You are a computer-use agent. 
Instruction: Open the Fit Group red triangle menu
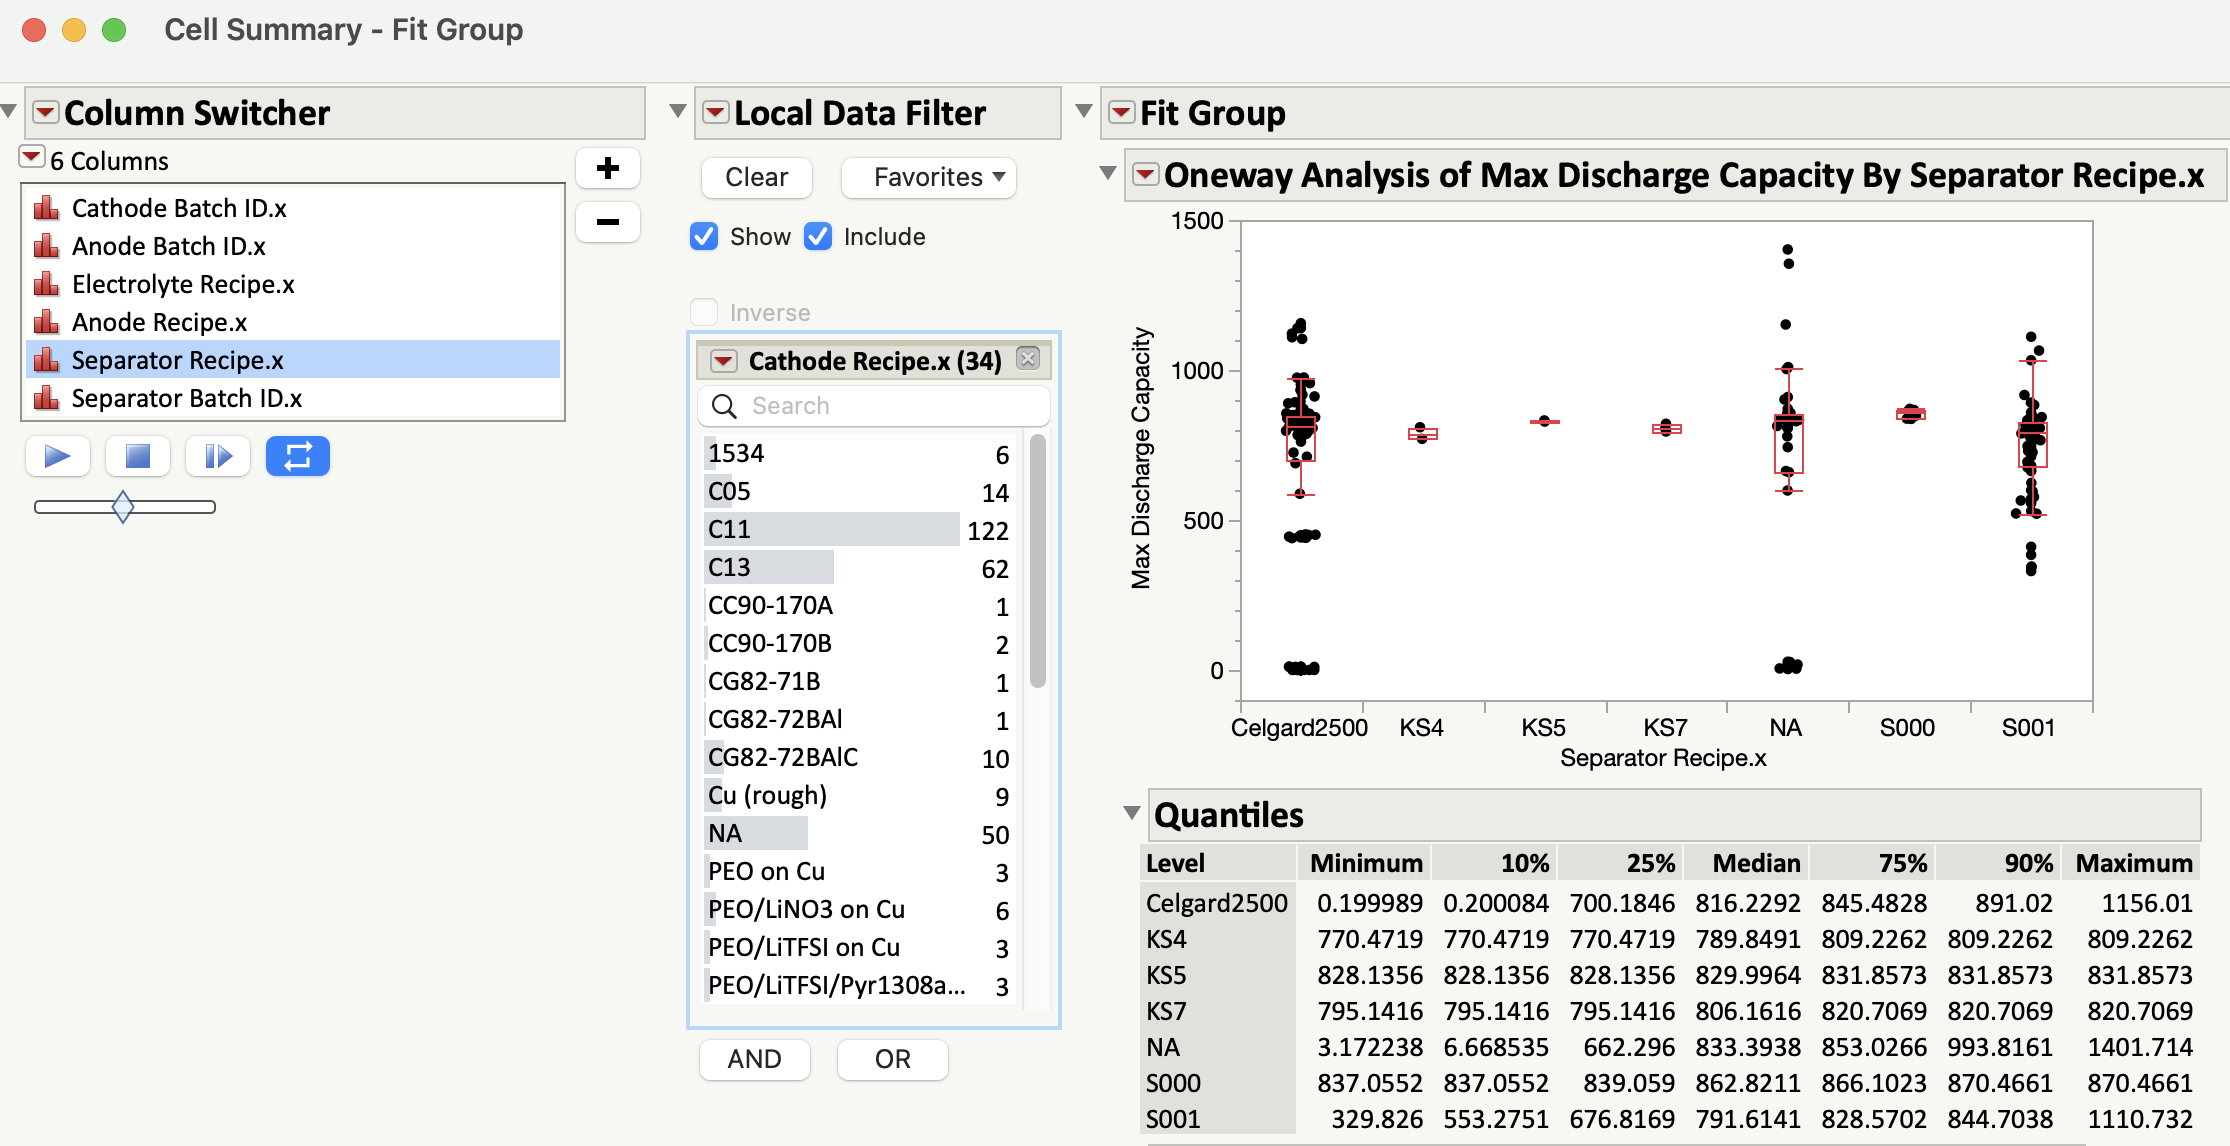point(1122,112)
